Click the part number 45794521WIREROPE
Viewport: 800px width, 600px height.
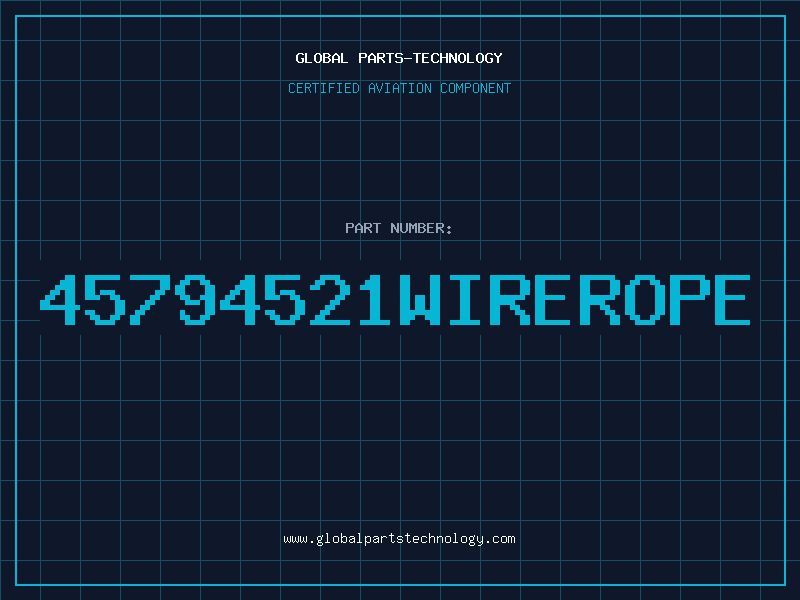395,299
